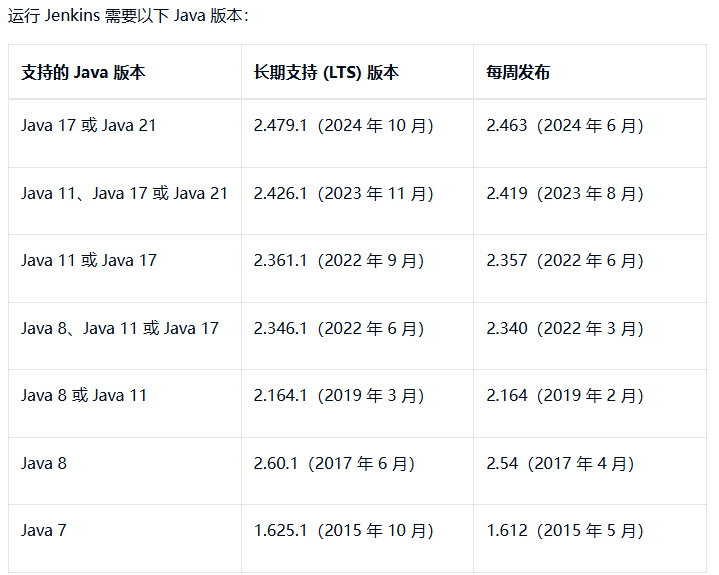Click the "Java 11 或 Java 17" cell
This screenshot has width=719, height=575.
(x=89, y=261)
